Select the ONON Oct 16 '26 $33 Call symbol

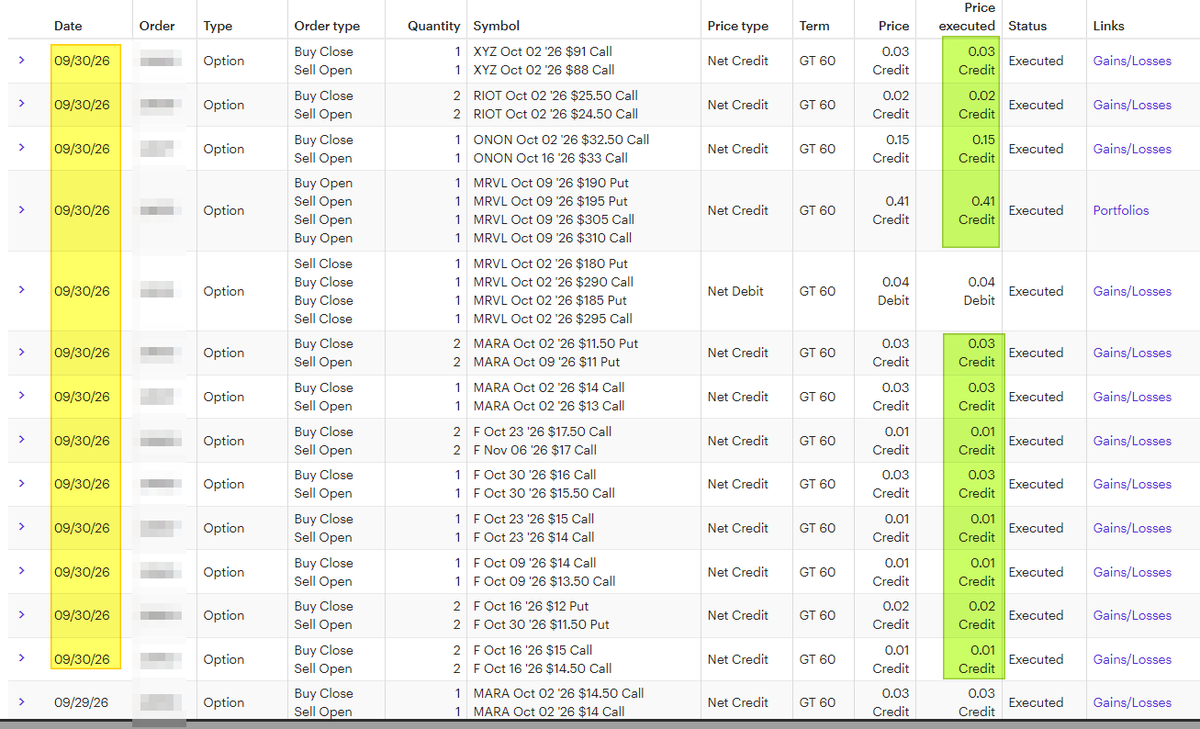[x=550, y=158]
